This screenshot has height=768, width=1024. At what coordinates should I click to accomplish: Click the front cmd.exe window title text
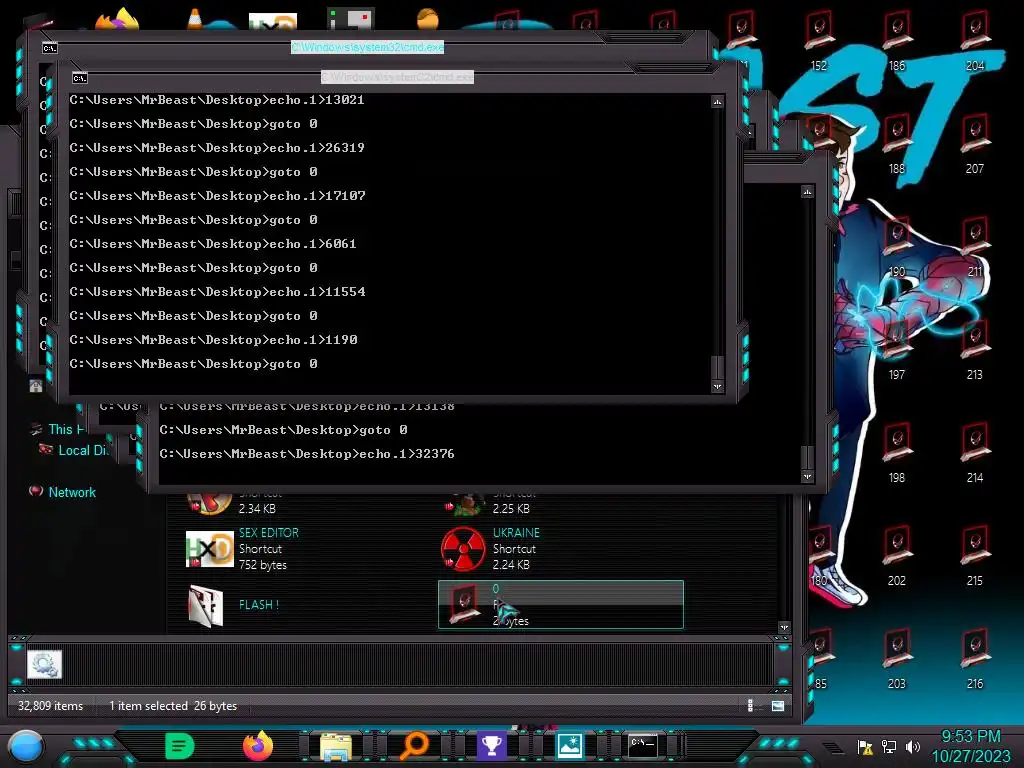pyautogui.click(x=397, y=77)
